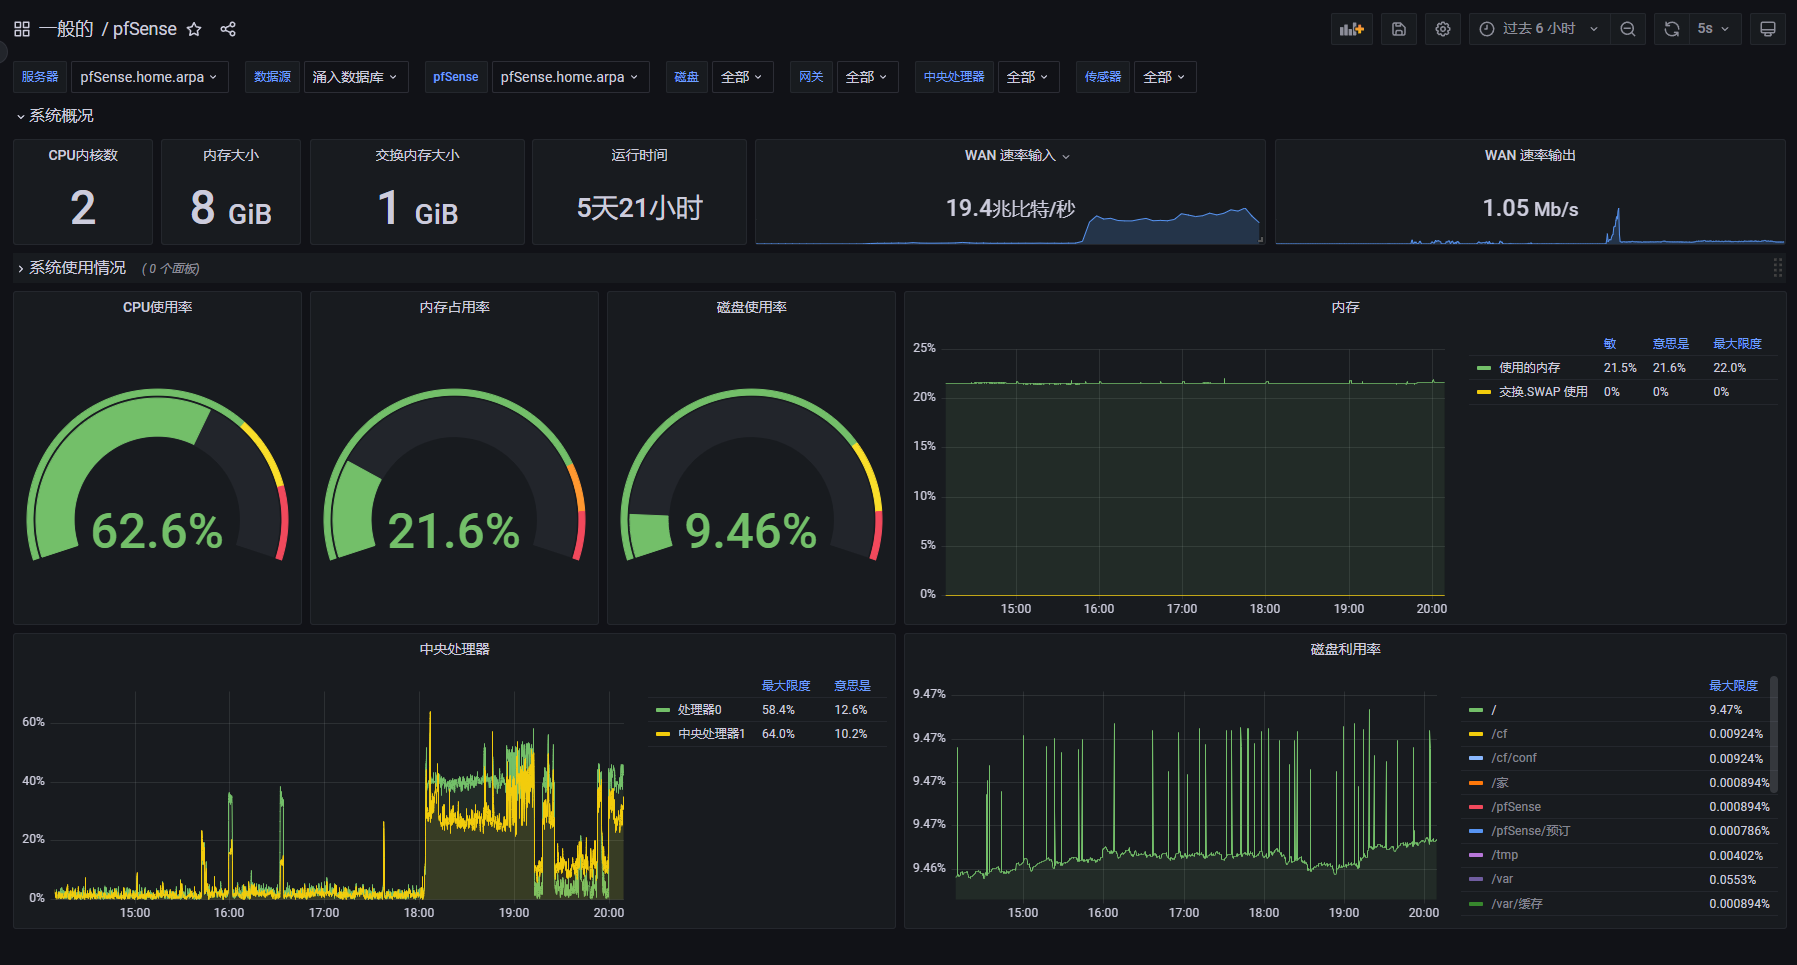The image size is (1797, 965).
Task: Save the dashboard via the save icon
Action: tap(1398, 28)
